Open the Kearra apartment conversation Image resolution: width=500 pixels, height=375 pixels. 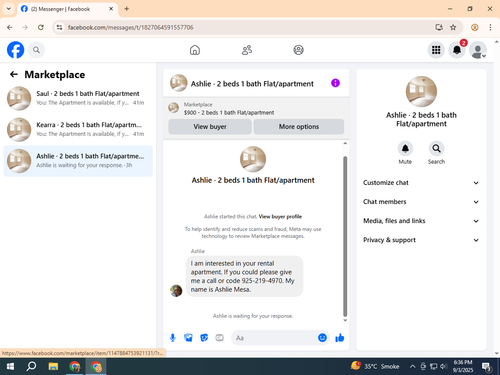point(78,129)
